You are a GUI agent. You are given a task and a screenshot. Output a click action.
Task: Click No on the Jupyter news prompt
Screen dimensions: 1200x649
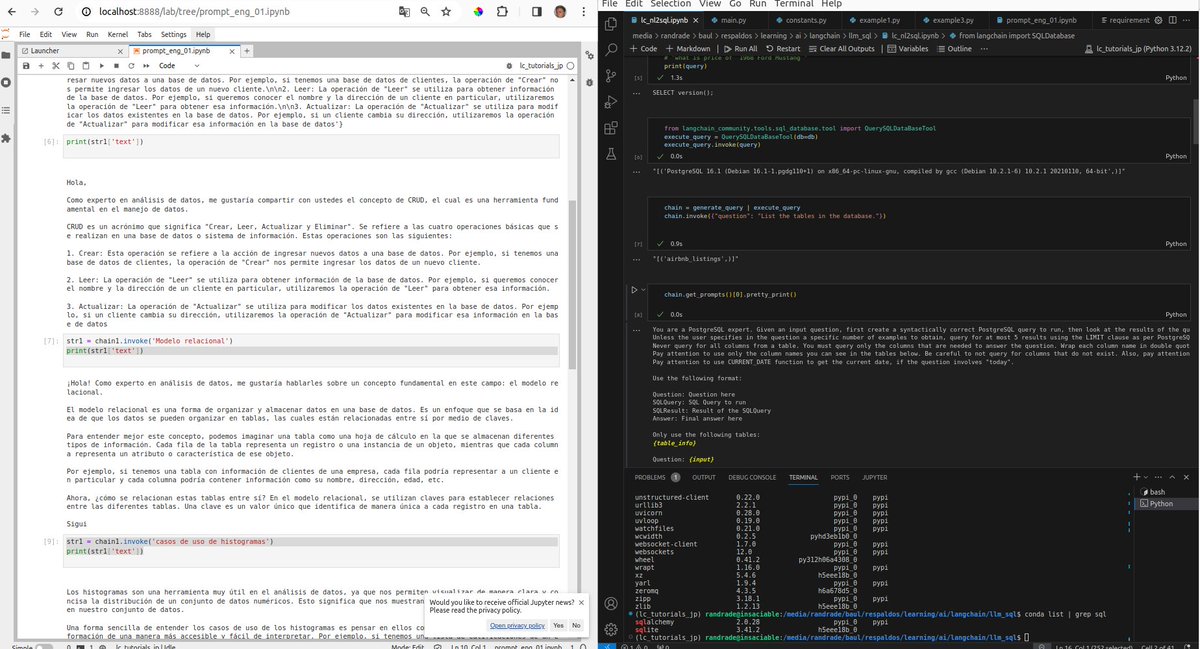pos(575,625)
